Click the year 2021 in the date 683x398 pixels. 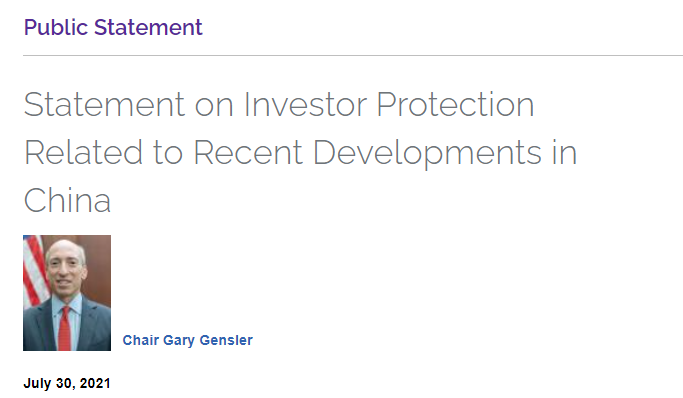tap(95, 383)
